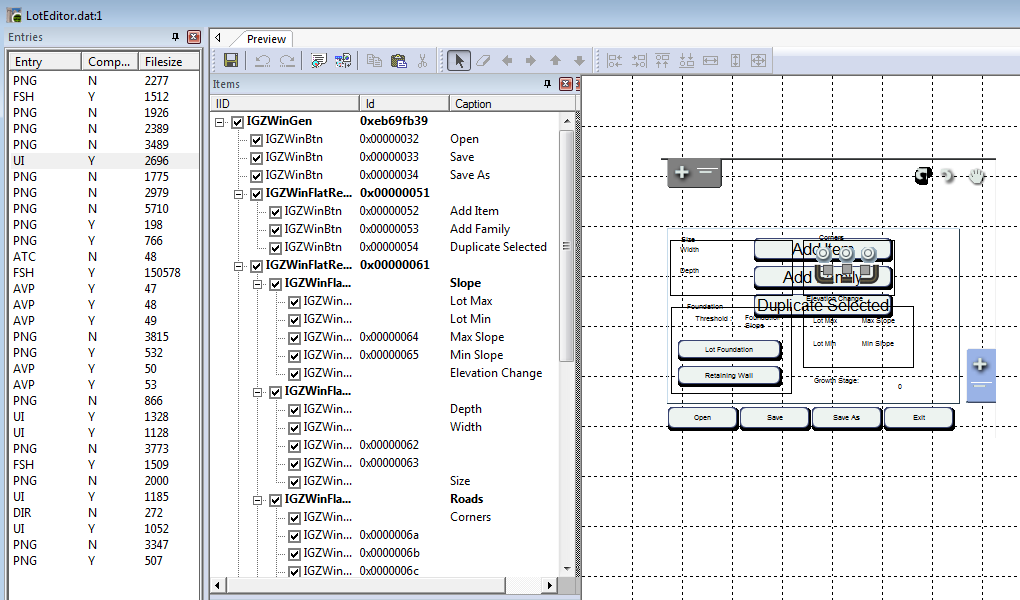This screenshot has height=600, width=1020.
Task: Save the file with the floppy disk icon
Action: click(x=231, y=61)
